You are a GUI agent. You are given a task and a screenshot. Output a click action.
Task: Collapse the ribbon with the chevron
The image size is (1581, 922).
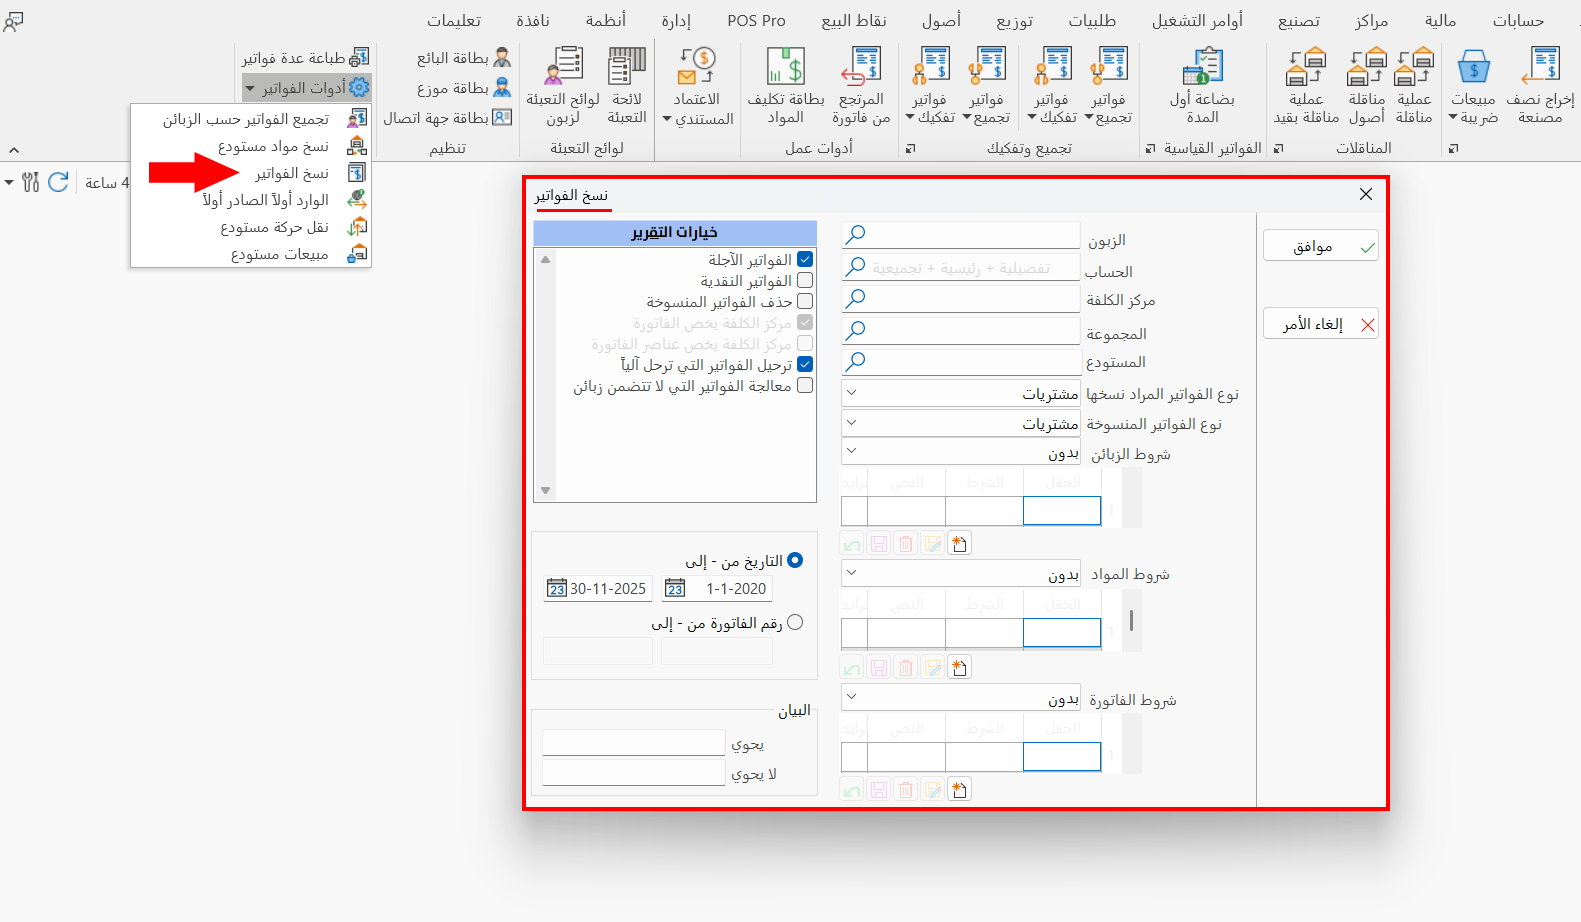[14, 150]
